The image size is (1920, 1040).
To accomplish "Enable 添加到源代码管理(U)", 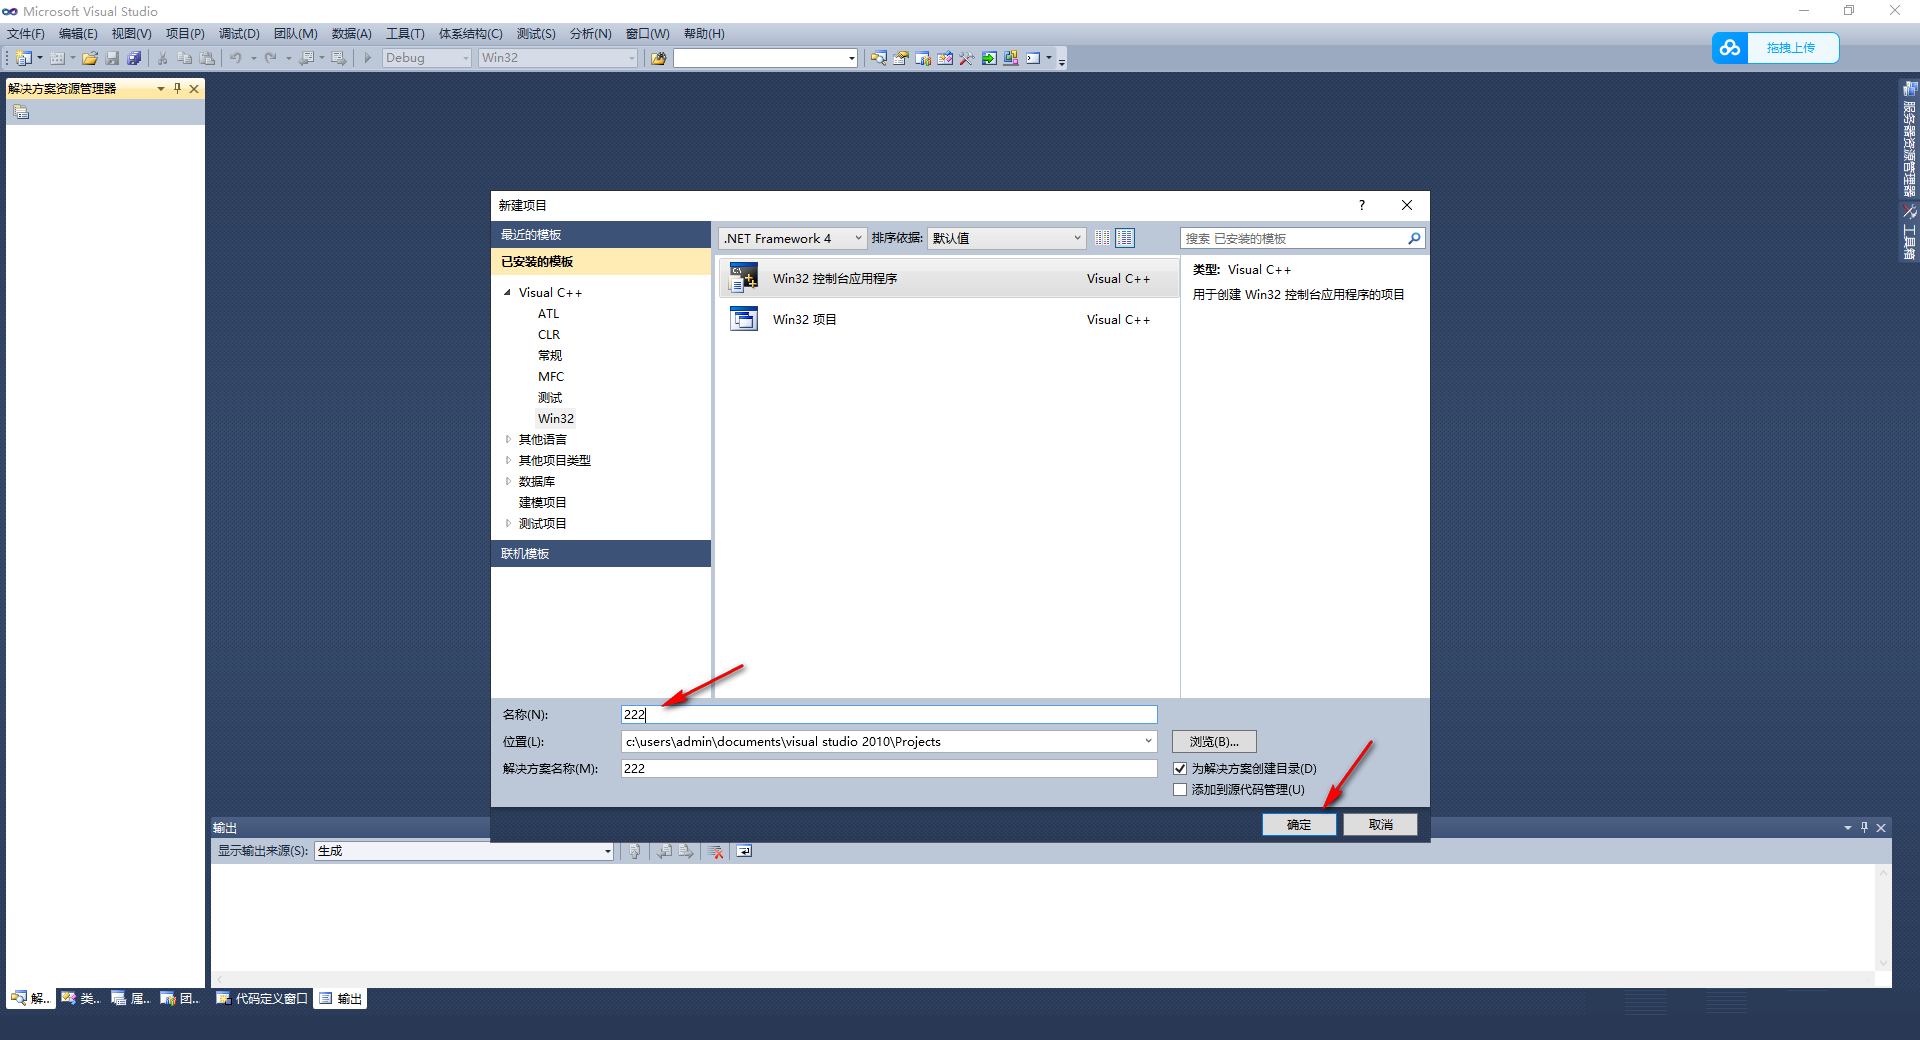I will pyautogui.click(x=1180, y=789).
